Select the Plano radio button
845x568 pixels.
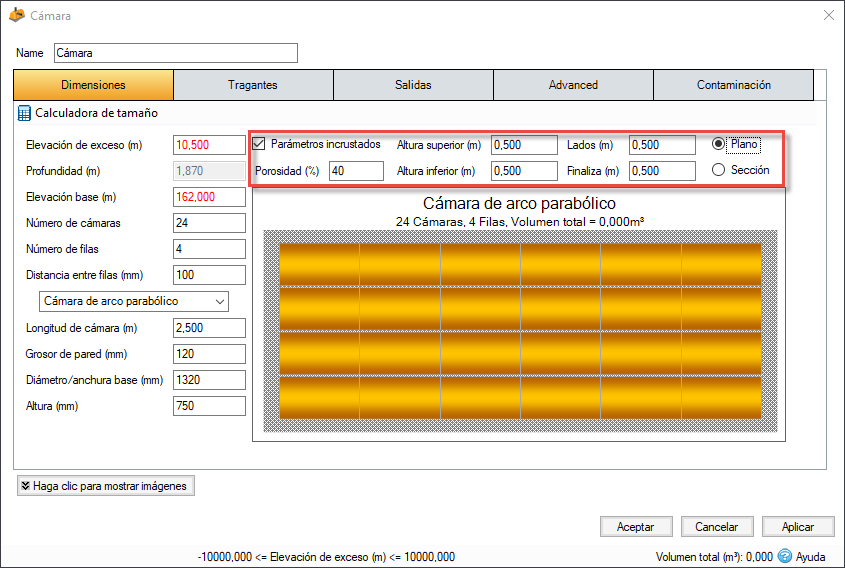(x=718, y=144)
